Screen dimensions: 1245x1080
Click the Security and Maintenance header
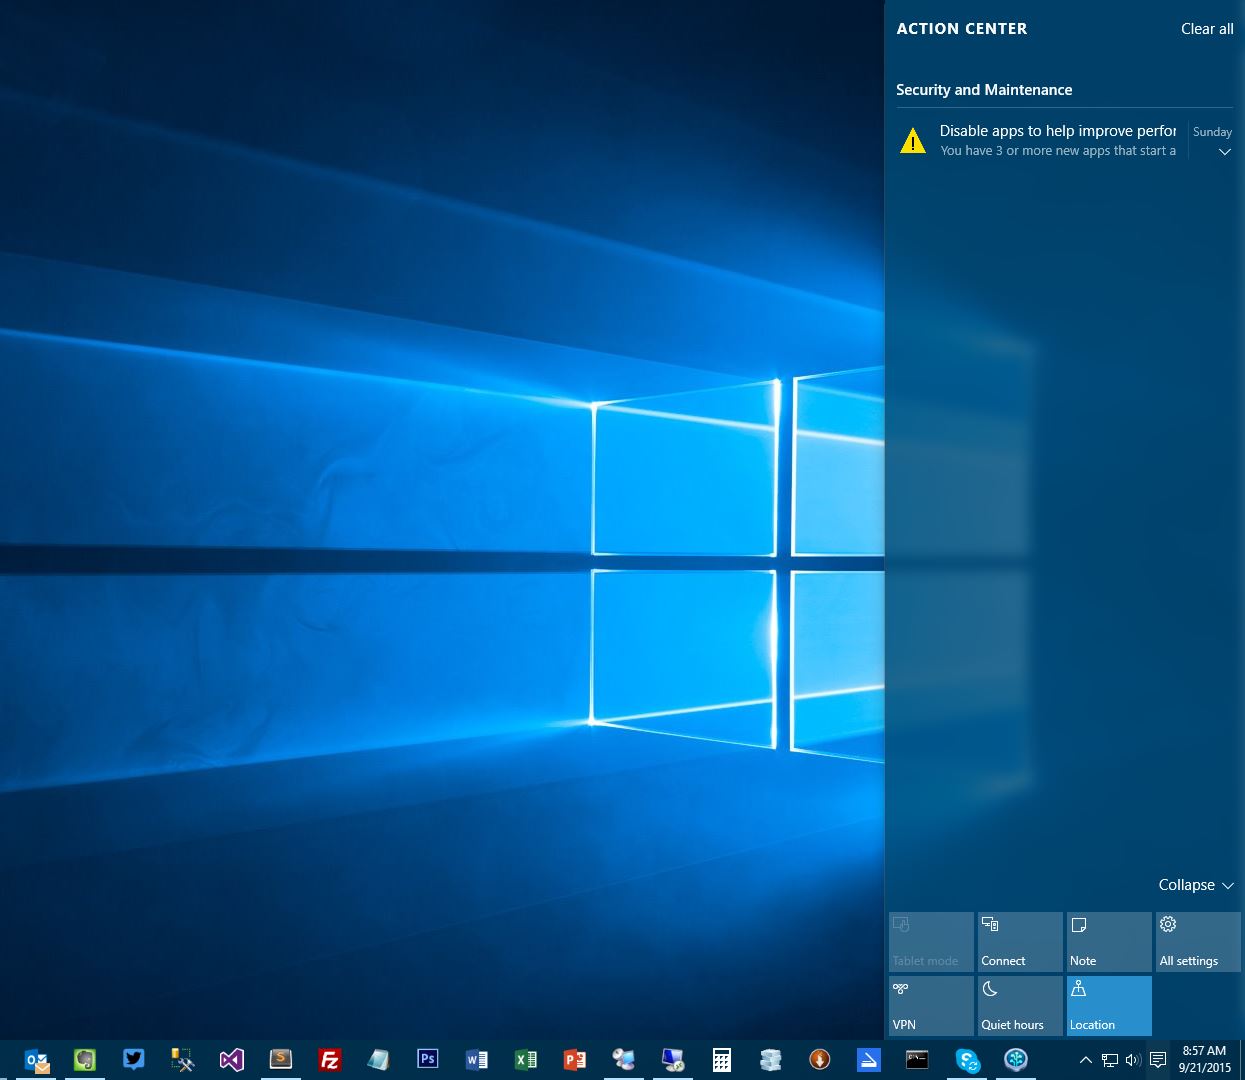point(984,90)
